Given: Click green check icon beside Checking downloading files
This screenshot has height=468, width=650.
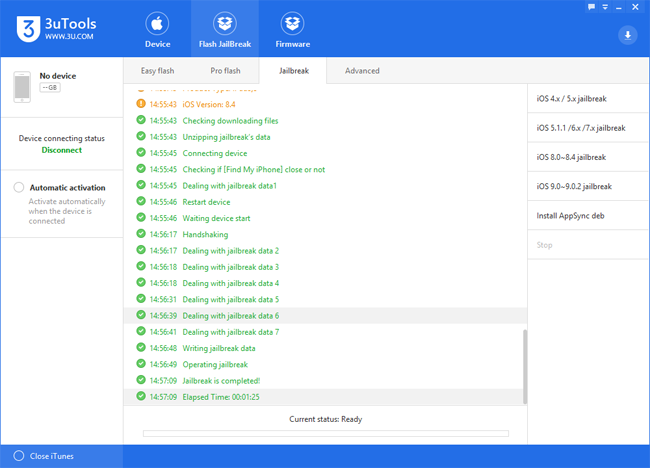Looking at the screenshot, I should (x=141, y=120).
